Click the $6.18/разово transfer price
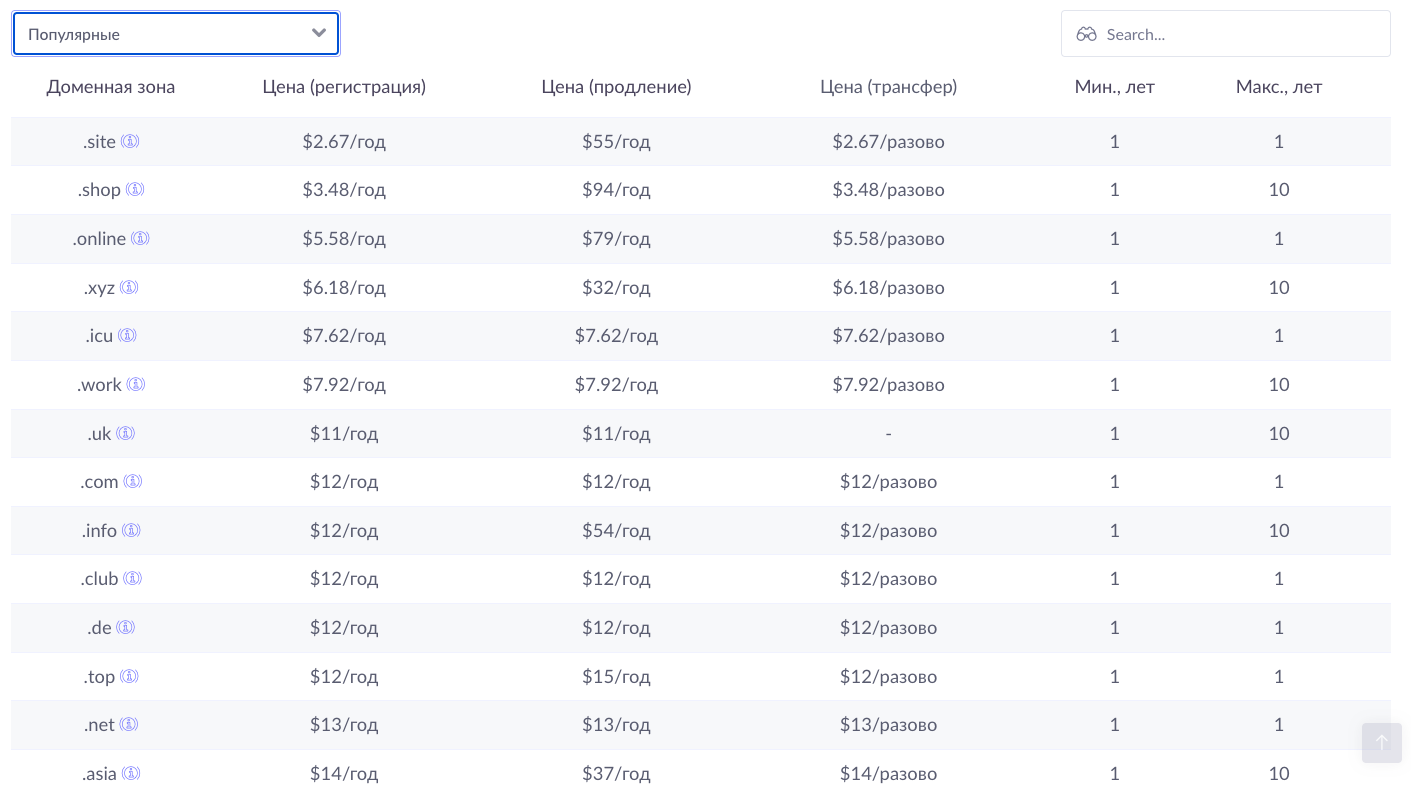 pos(888,288)
